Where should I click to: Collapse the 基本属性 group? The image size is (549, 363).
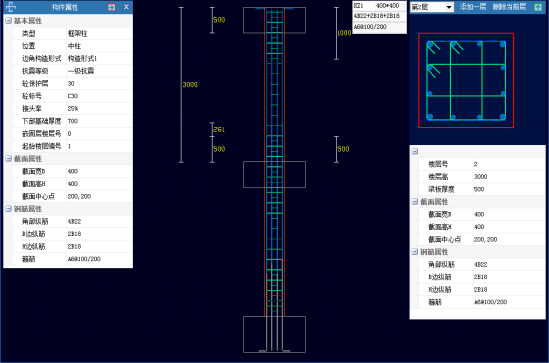click(9, 21)
